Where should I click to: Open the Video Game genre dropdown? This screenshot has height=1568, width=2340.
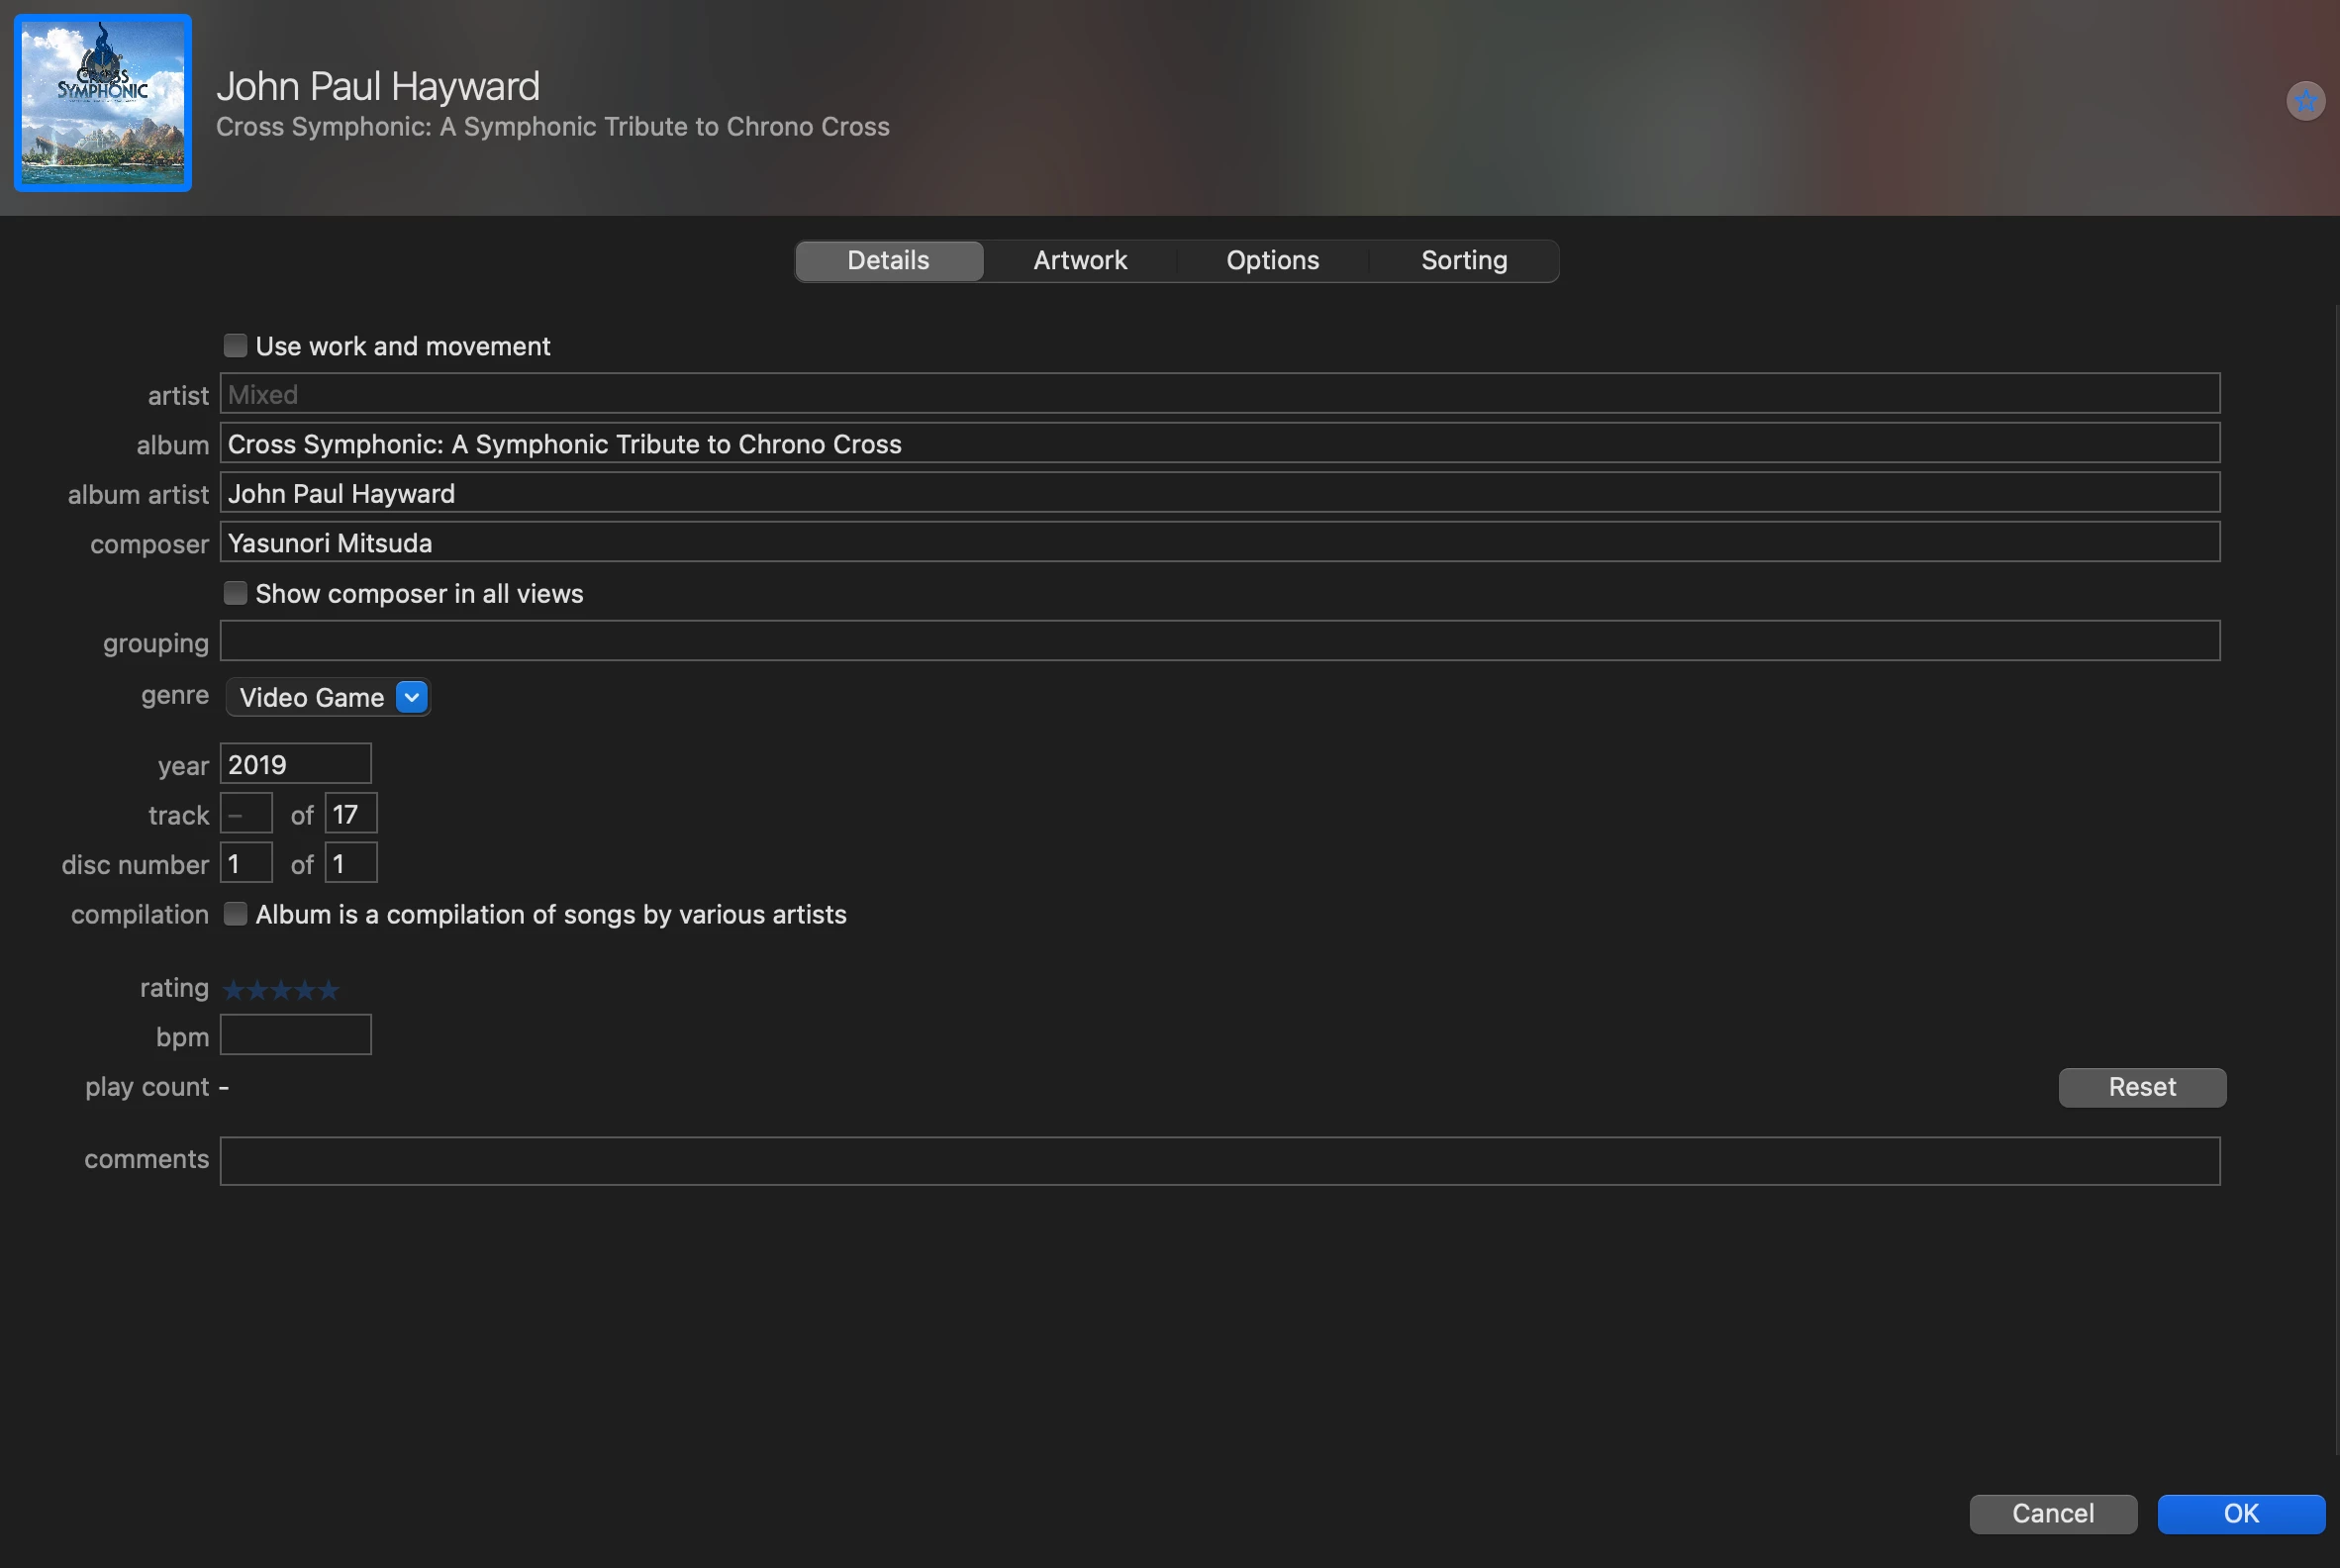[x=411, y=697]
